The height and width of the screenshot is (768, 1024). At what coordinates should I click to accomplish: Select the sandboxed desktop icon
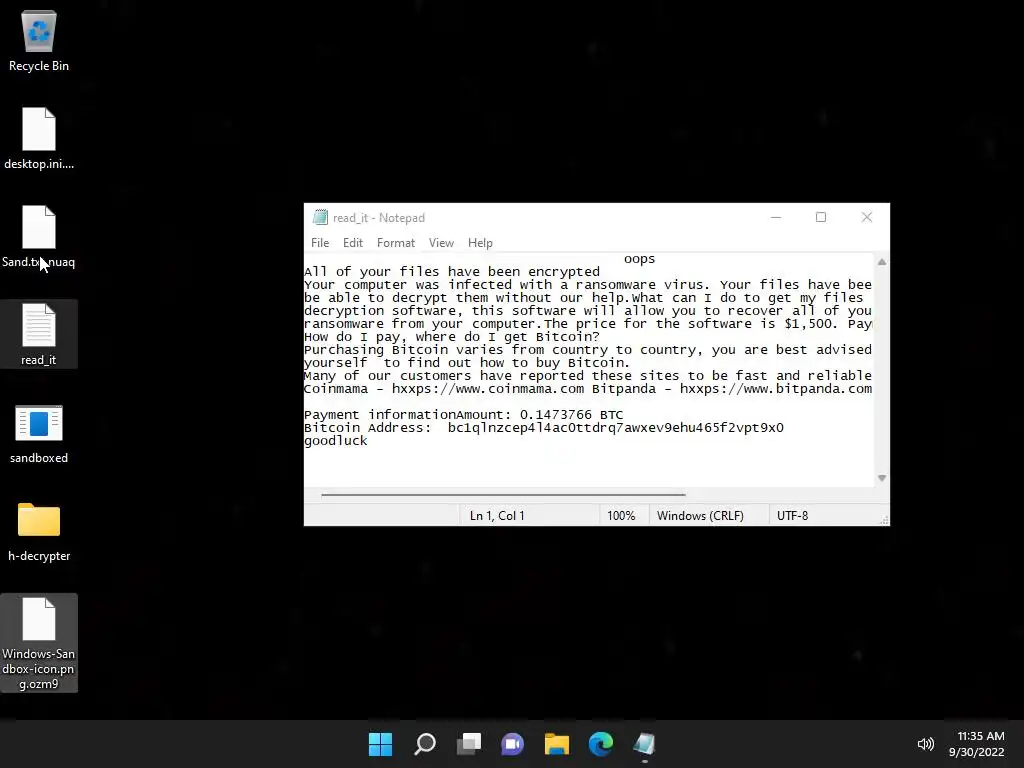tap(39, 434)
